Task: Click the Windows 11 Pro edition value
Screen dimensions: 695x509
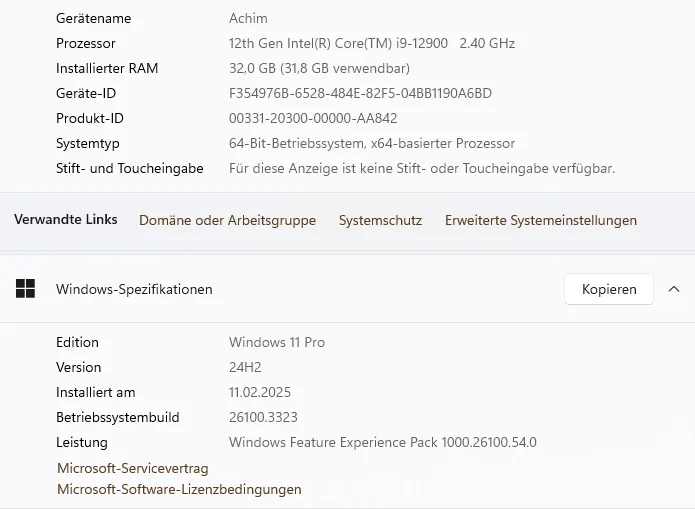Action: [x=277, y=342]
